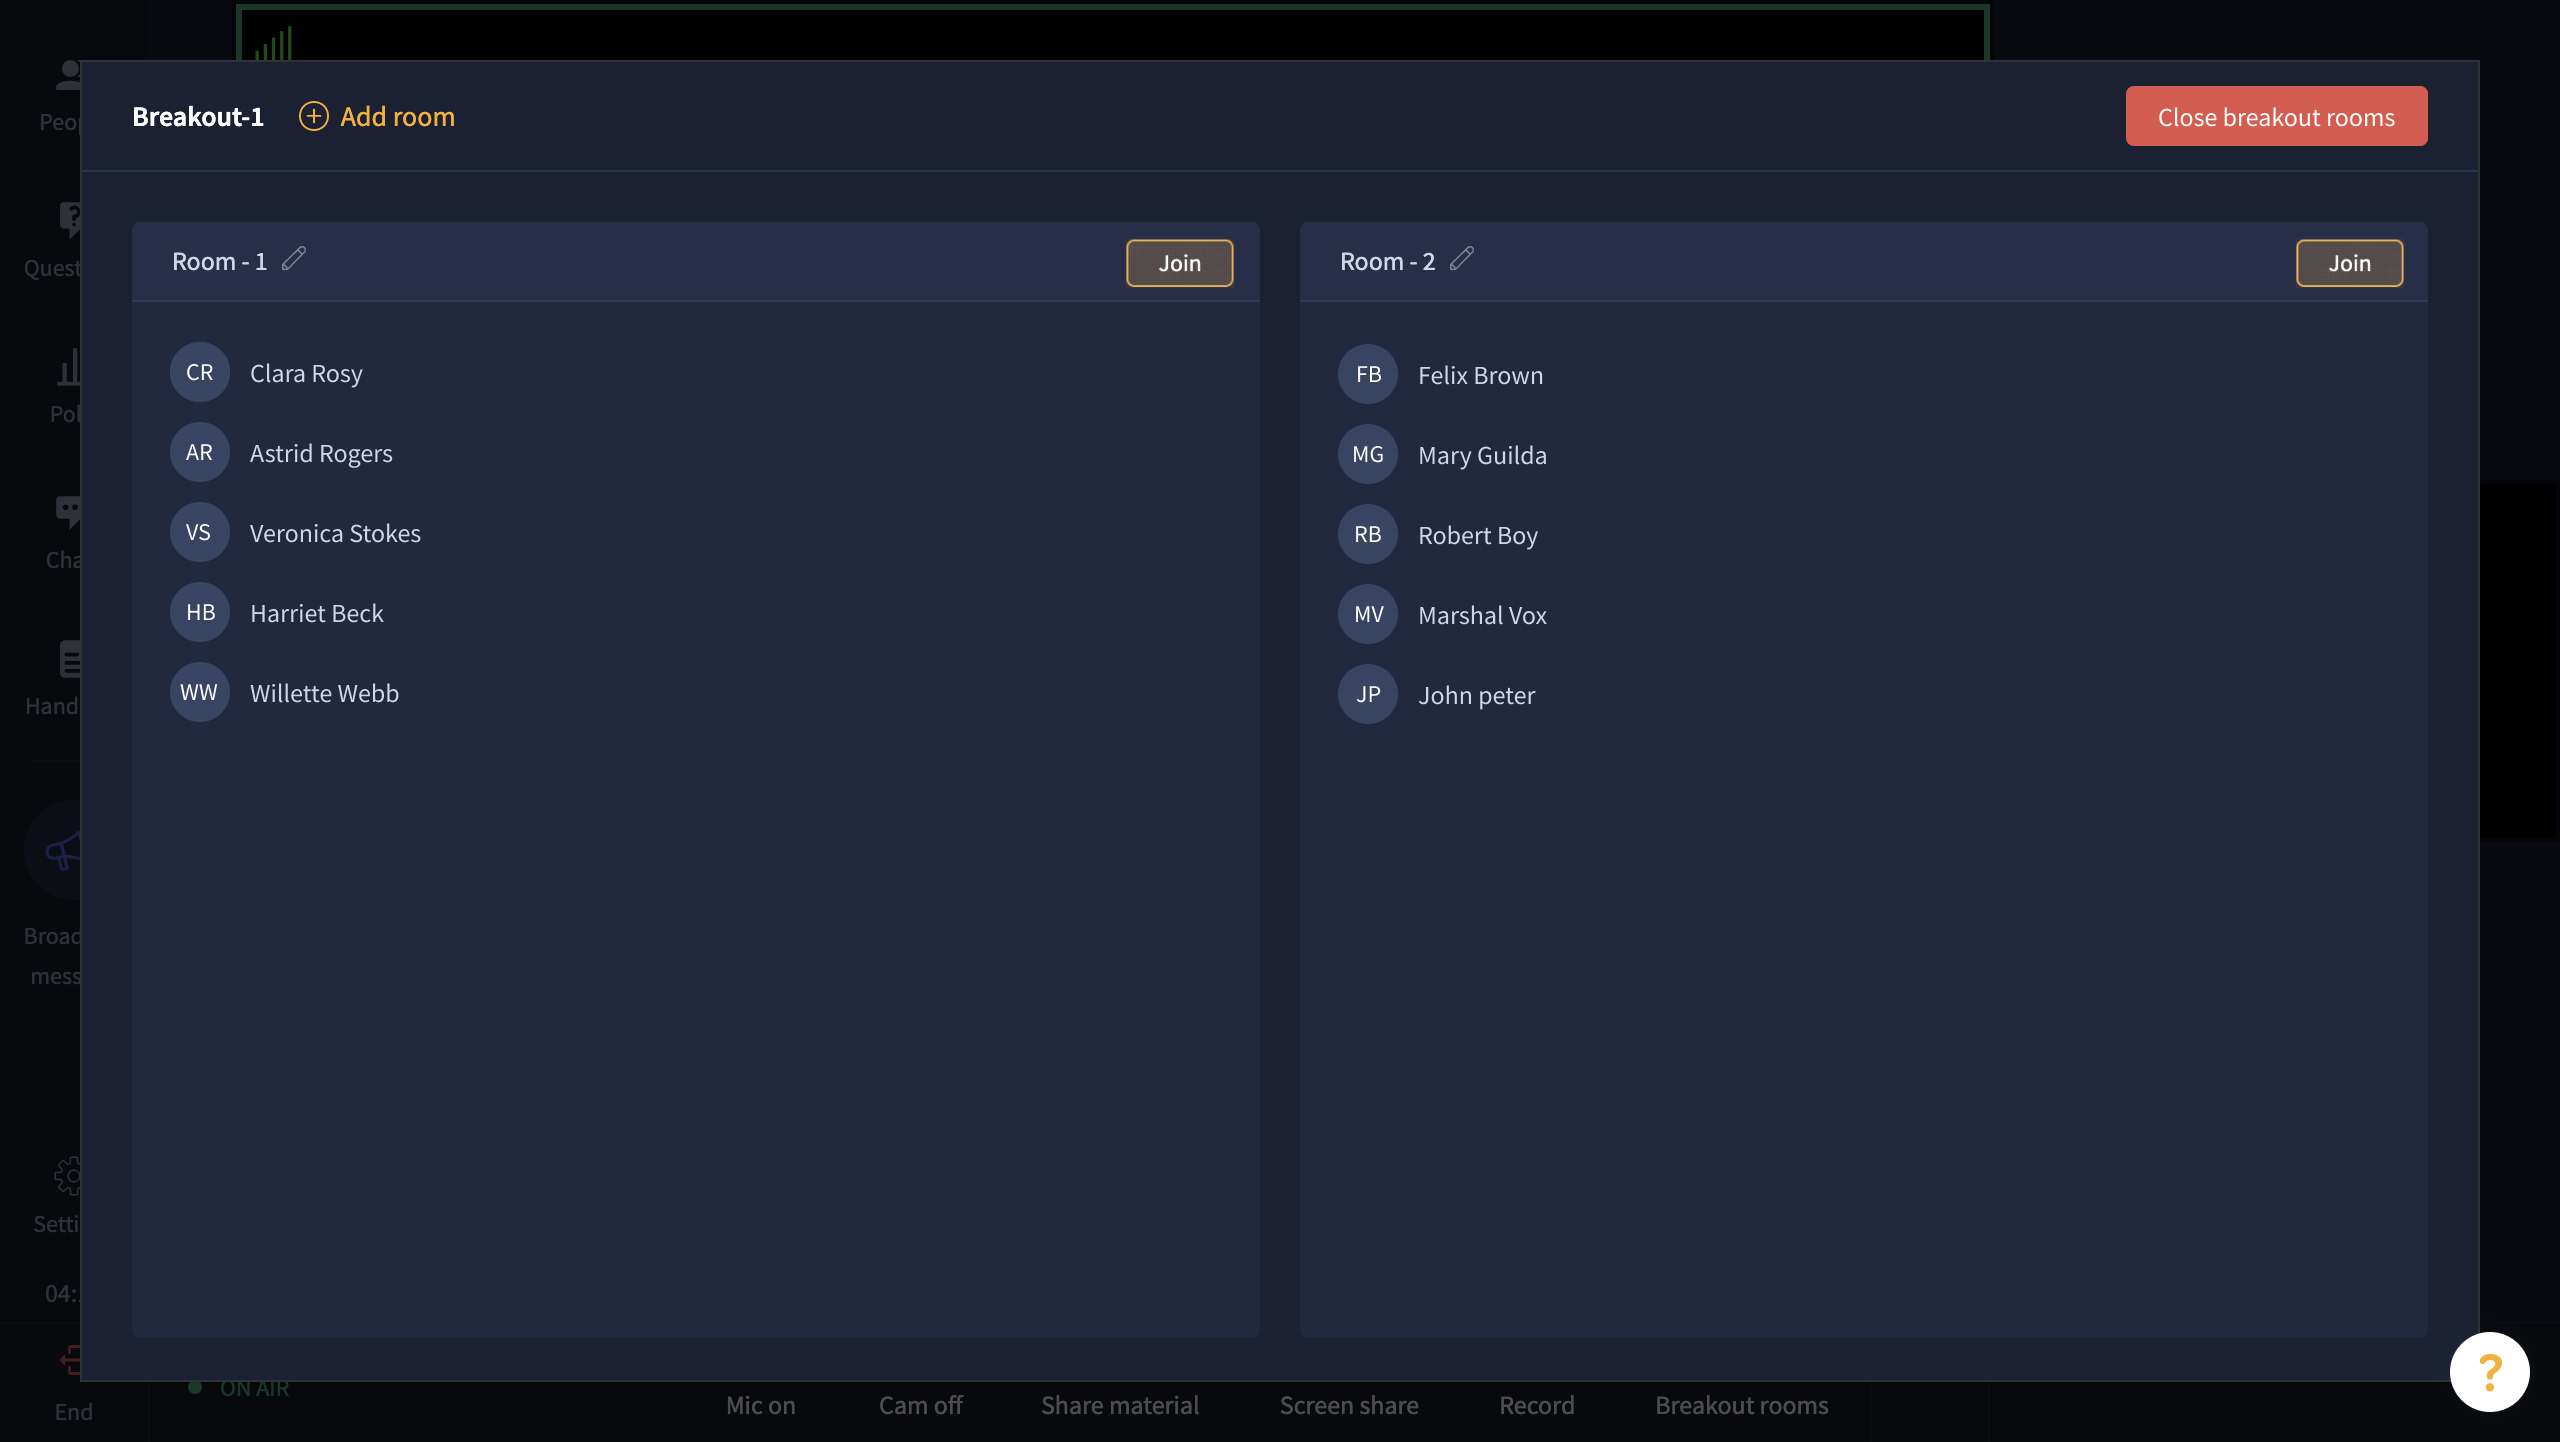
Task: Click the Room - 1 name label
Action: click(x=219, y=262)
